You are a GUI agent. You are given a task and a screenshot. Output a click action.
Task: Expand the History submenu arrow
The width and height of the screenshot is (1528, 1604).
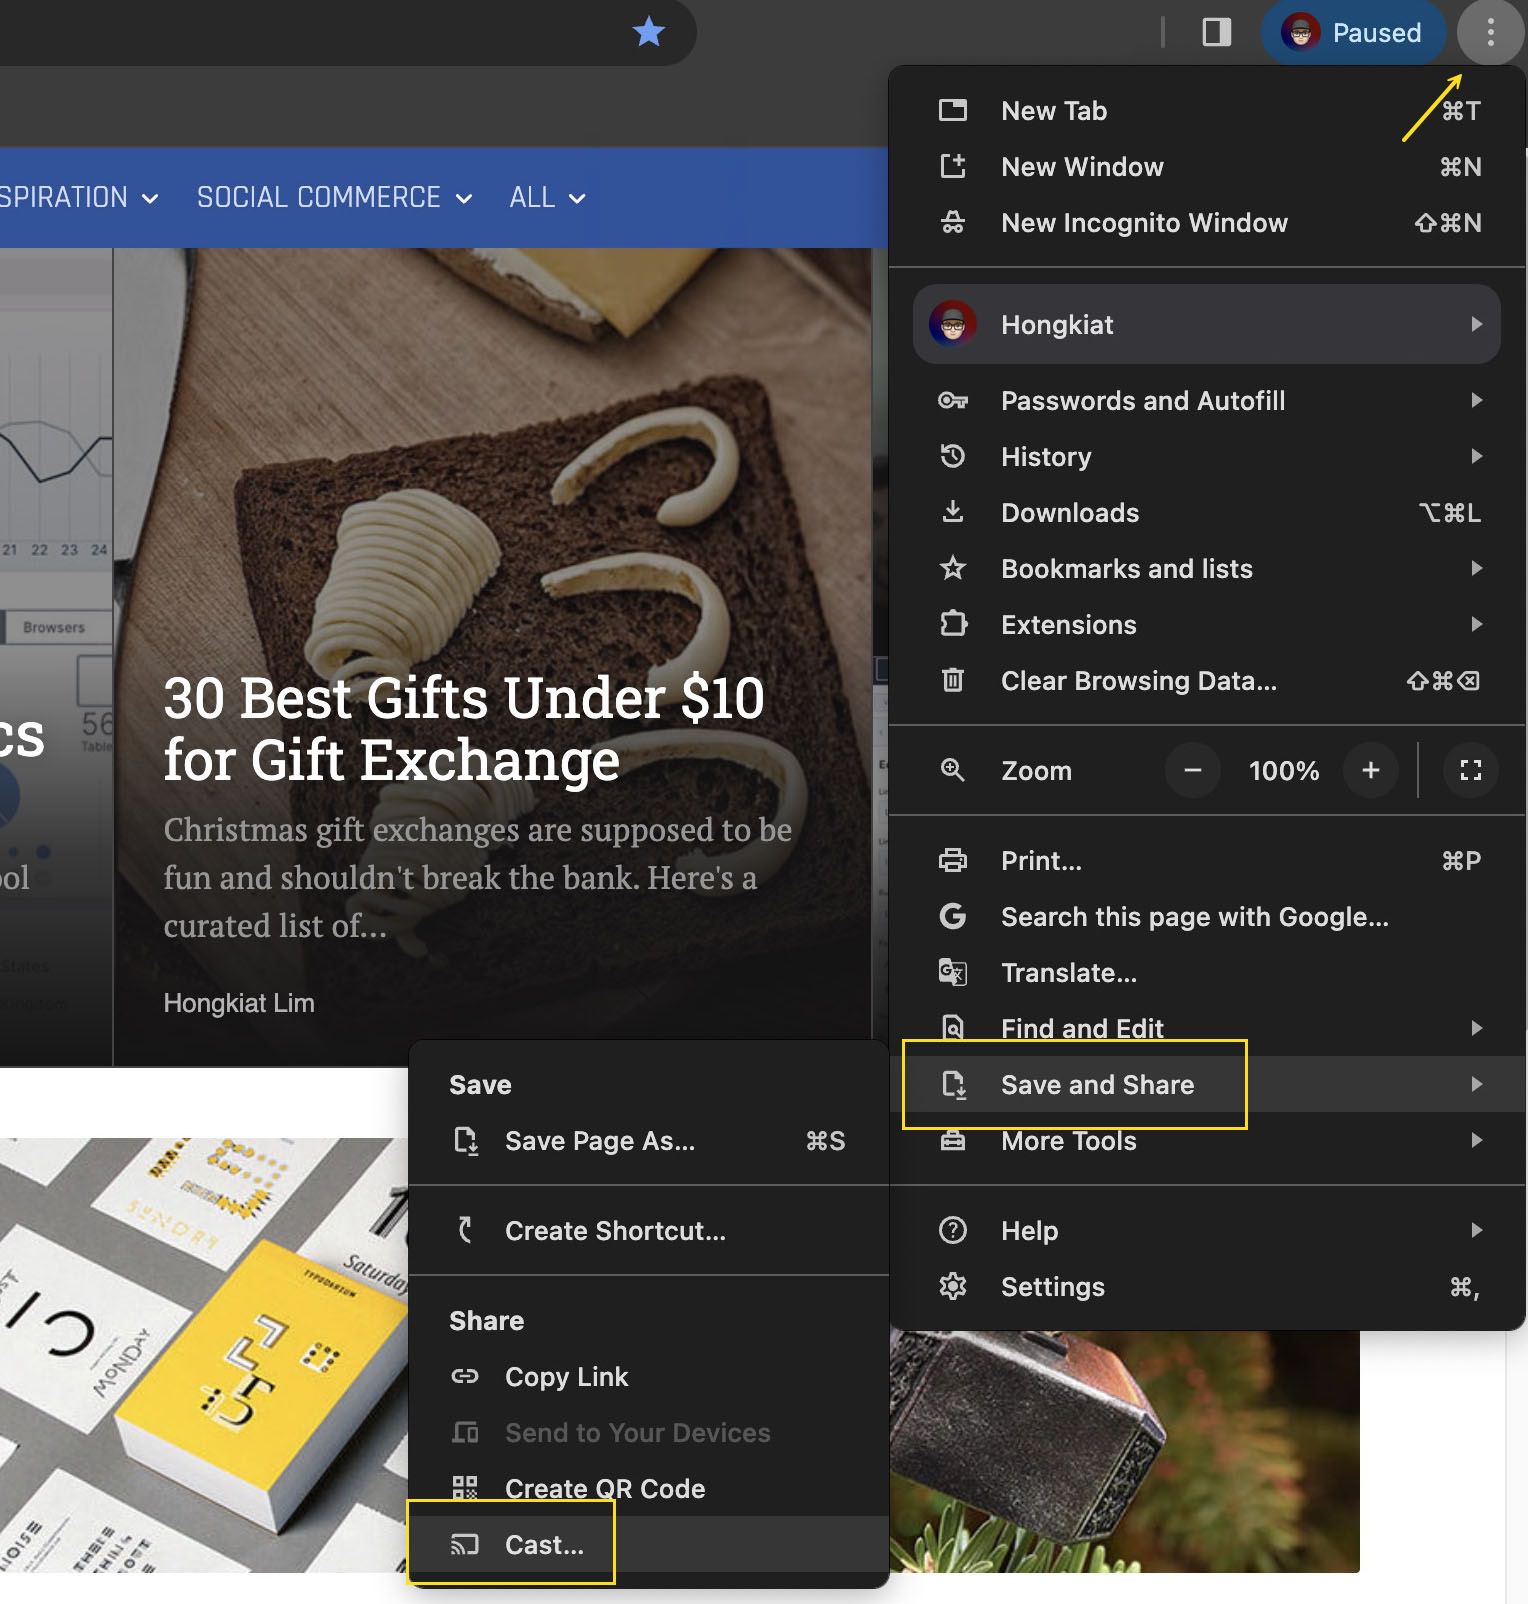click(1476, 456)
